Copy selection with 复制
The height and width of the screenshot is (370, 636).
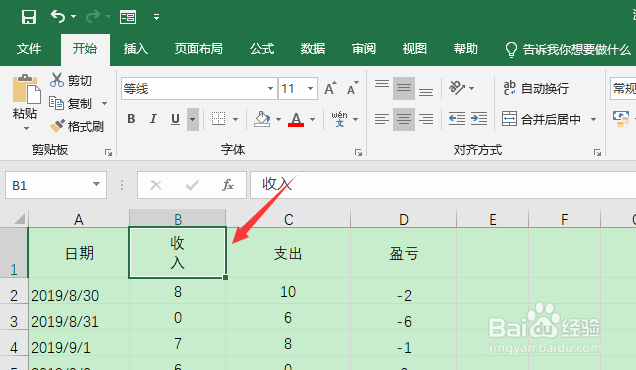70,103
